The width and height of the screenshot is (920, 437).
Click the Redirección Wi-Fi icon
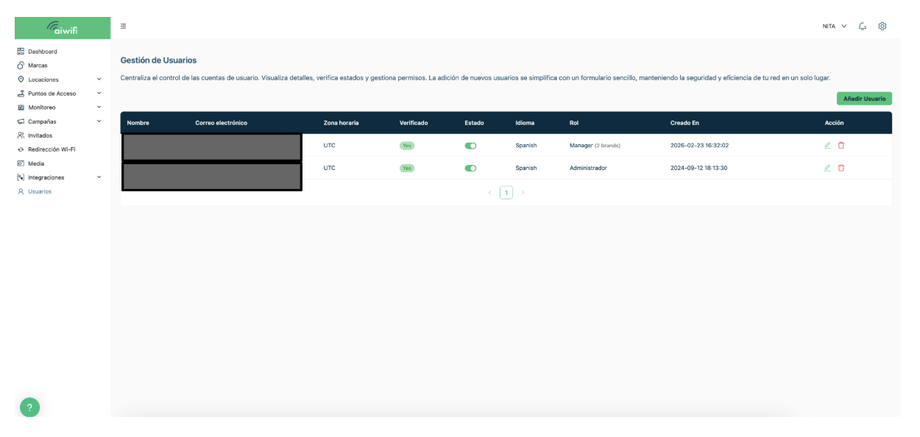[x=21, y=150]
